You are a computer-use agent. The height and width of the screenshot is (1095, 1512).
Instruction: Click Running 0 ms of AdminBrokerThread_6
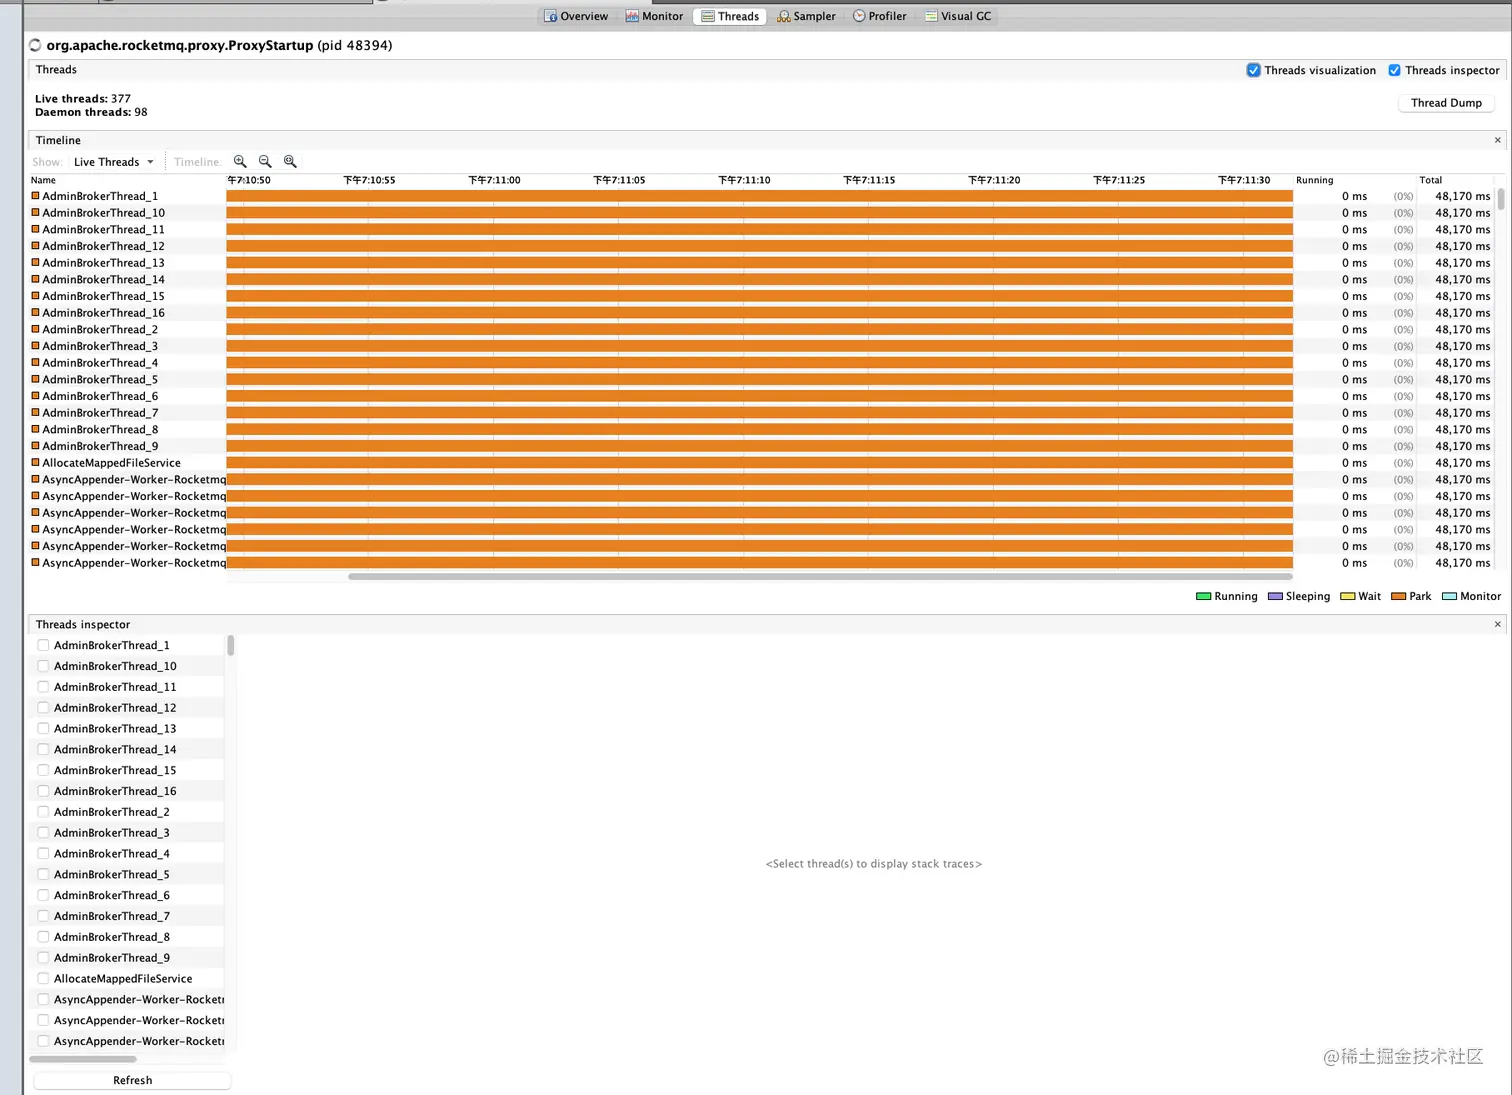(x=1354, y=396)
